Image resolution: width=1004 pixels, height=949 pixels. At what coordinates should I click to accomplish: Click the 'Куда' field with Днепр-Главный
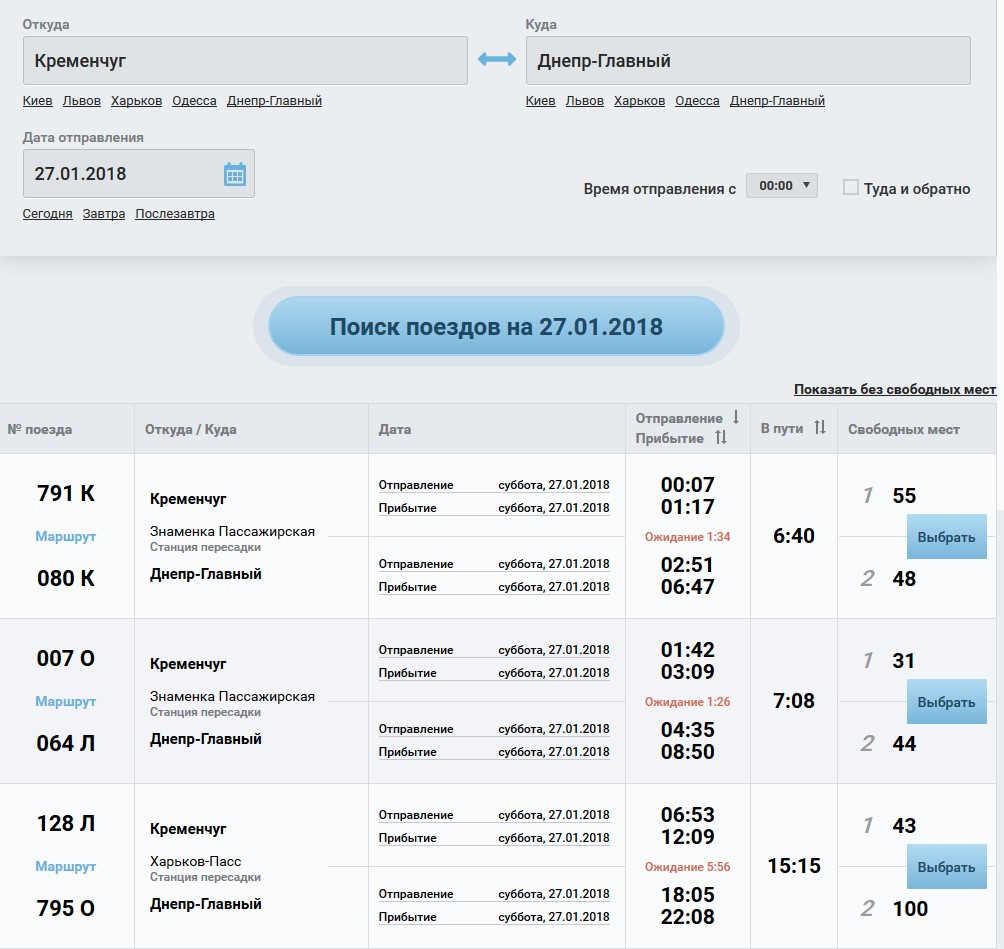(x=748, y=61)
